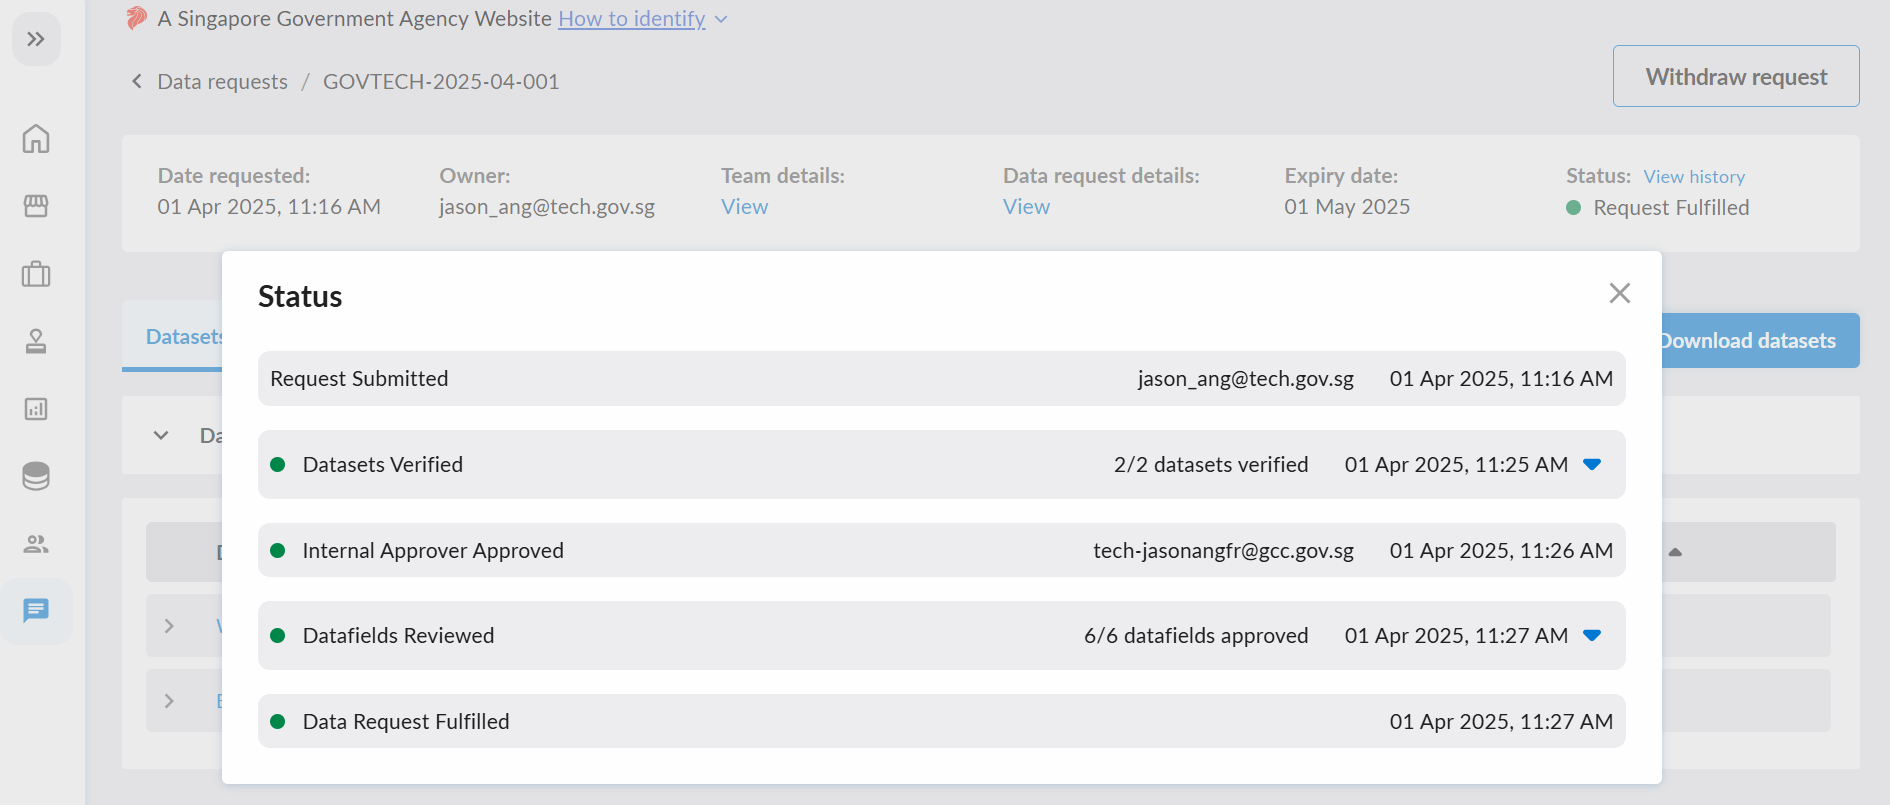Click the Datasets Verified label
Image resolution: width=1890 pixels, height=805 pixels.
383,464
